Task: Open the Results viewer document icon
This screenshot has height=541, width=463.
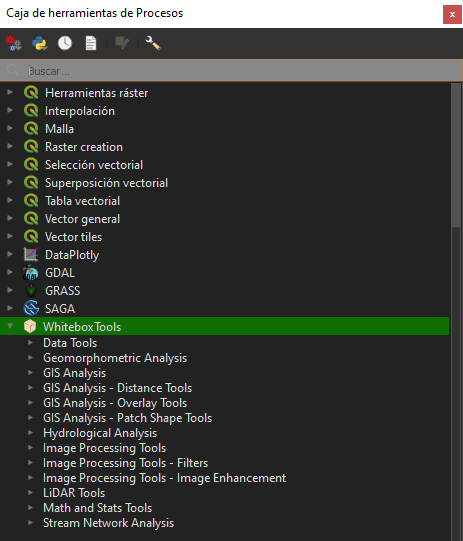Action: (x=91, y=43)
